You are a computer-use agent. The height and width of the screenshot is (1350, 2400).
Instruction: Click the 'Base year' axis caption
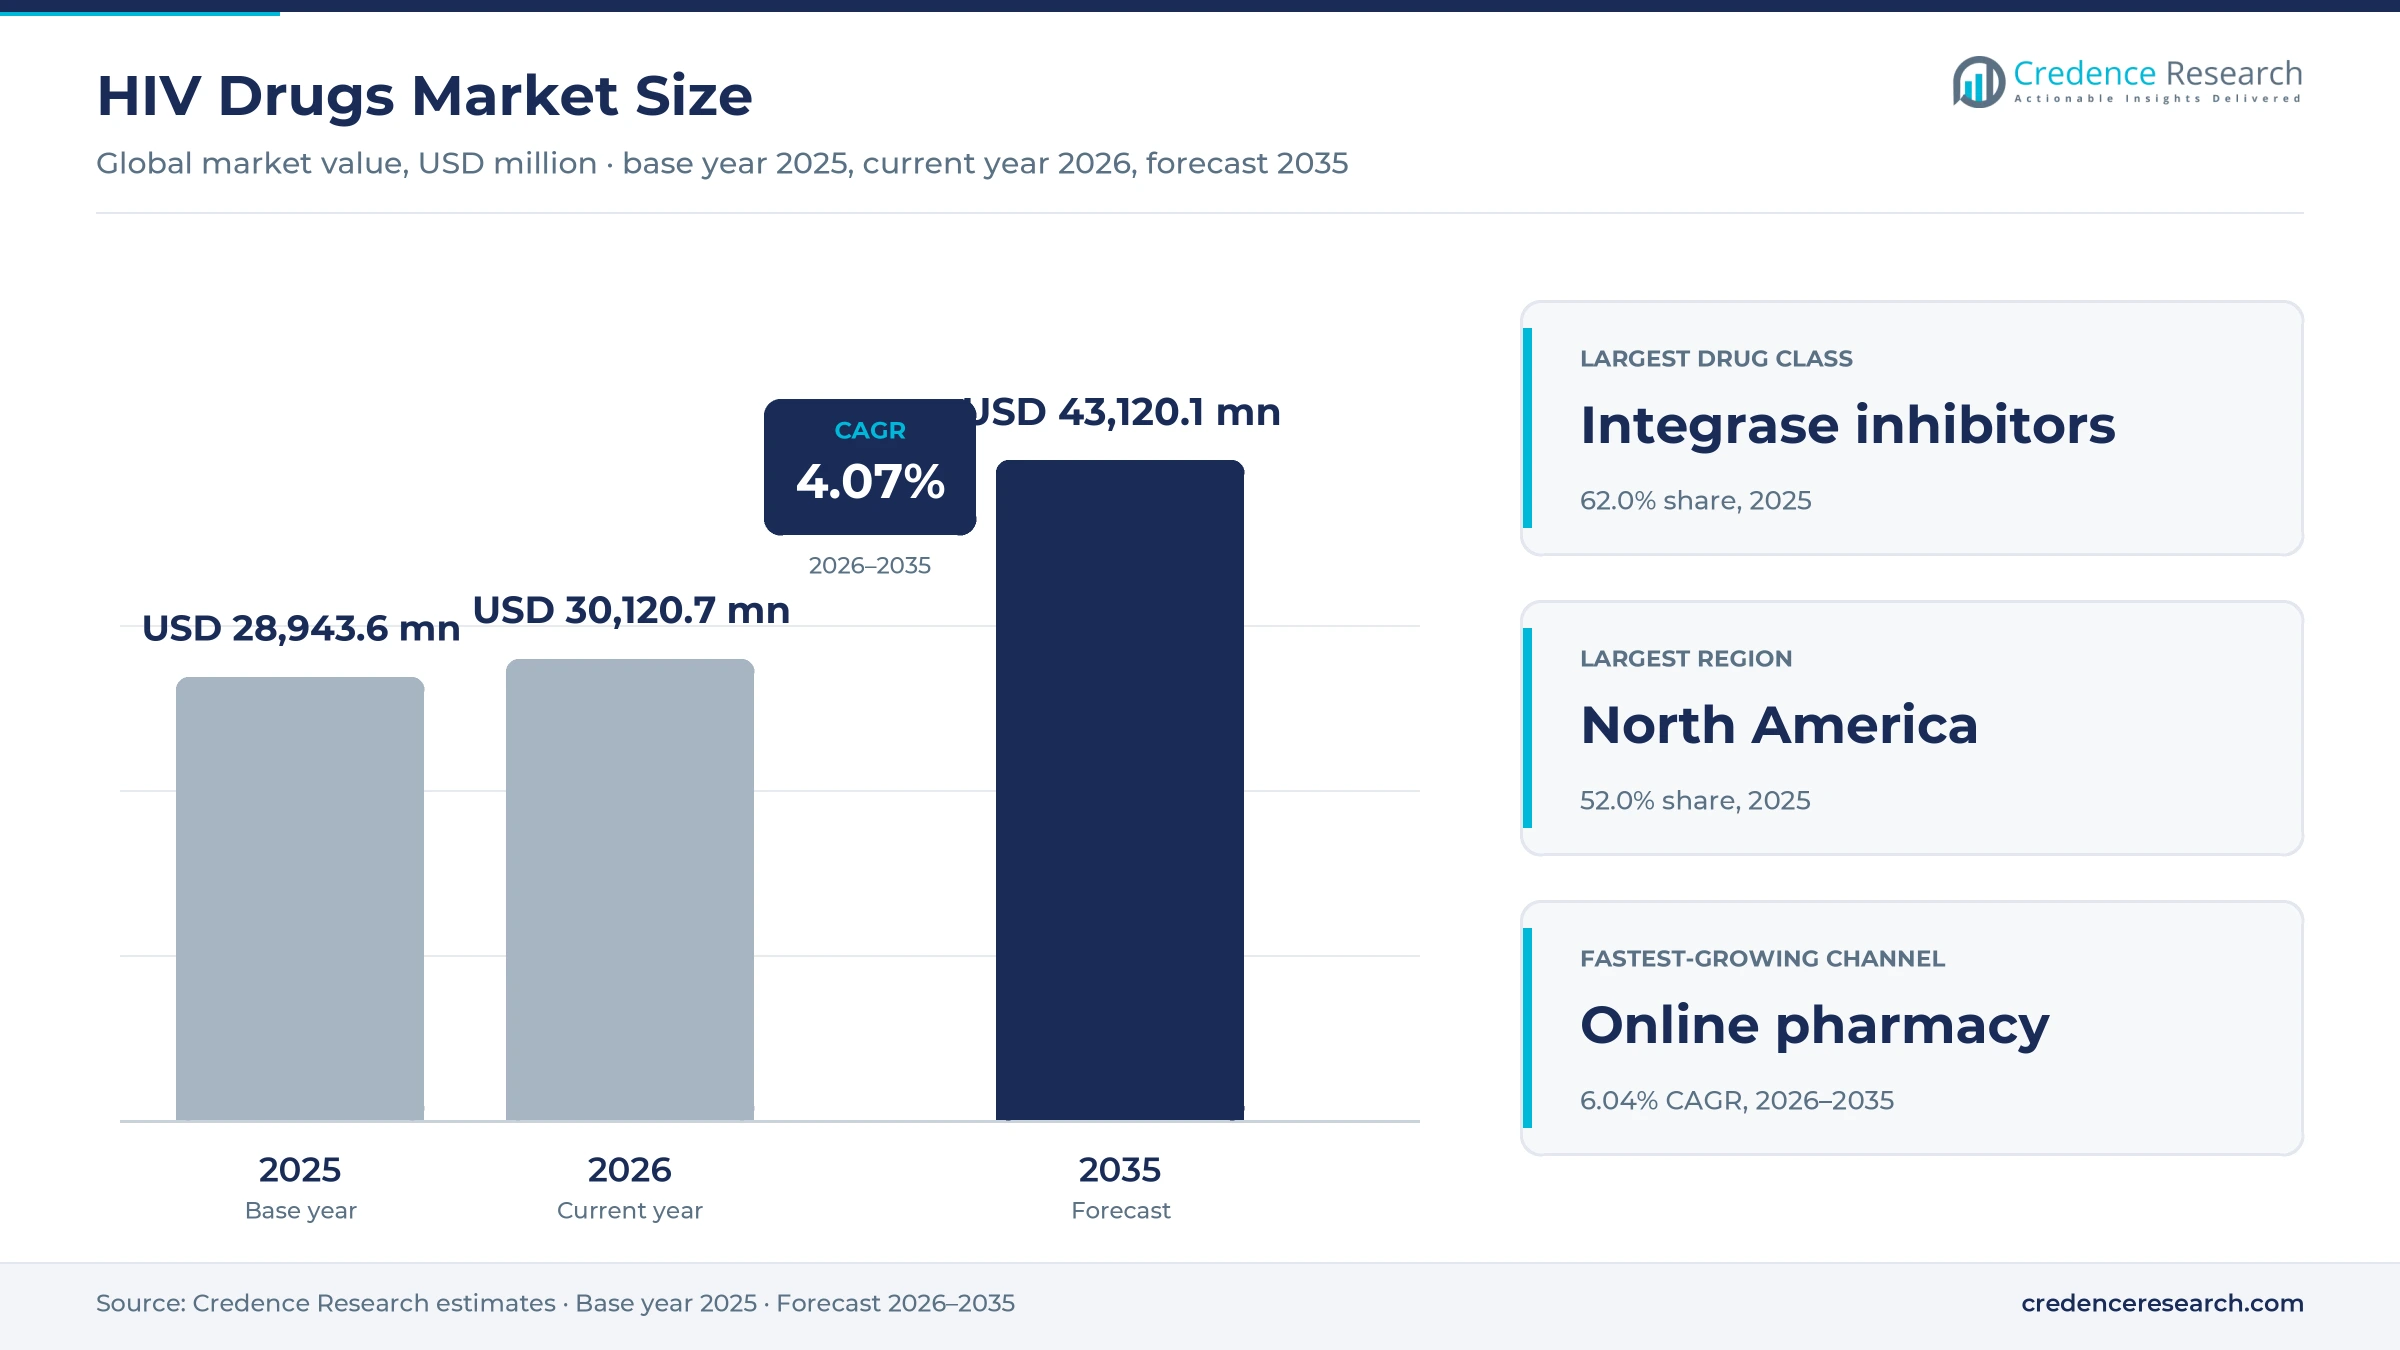pos(301,1210)
